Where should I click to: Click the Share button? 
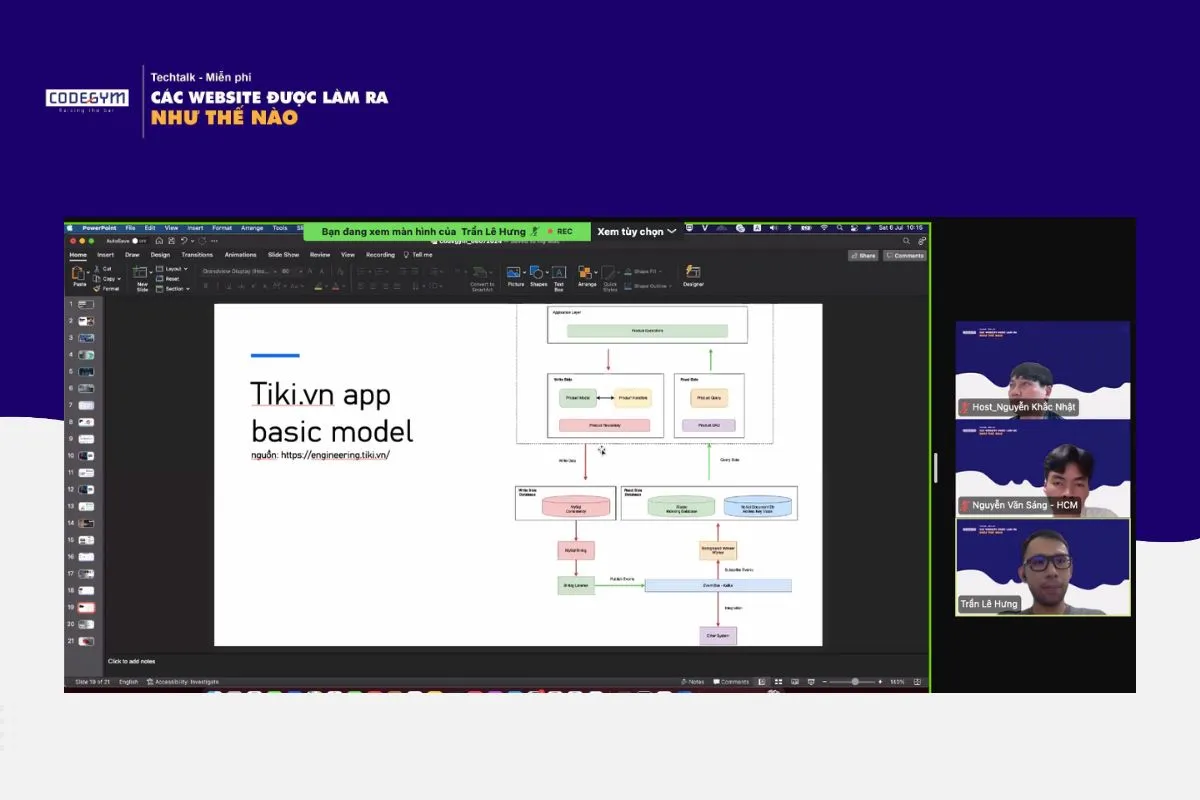[863, 255]
